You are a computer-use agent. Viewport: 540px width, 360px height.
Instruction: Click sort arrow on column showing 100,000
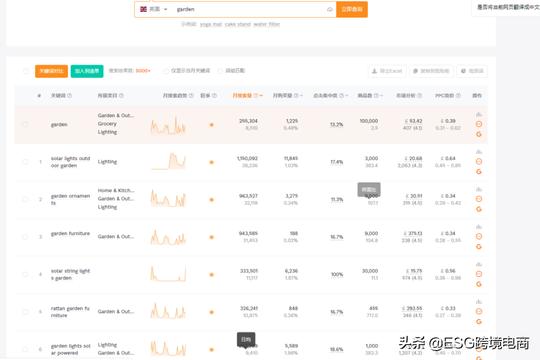(x=381, y=95)
